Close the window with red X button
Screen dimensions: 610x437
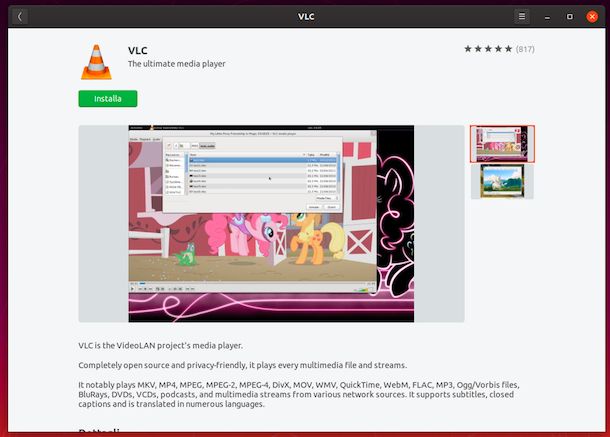click(x=592, y=17)
